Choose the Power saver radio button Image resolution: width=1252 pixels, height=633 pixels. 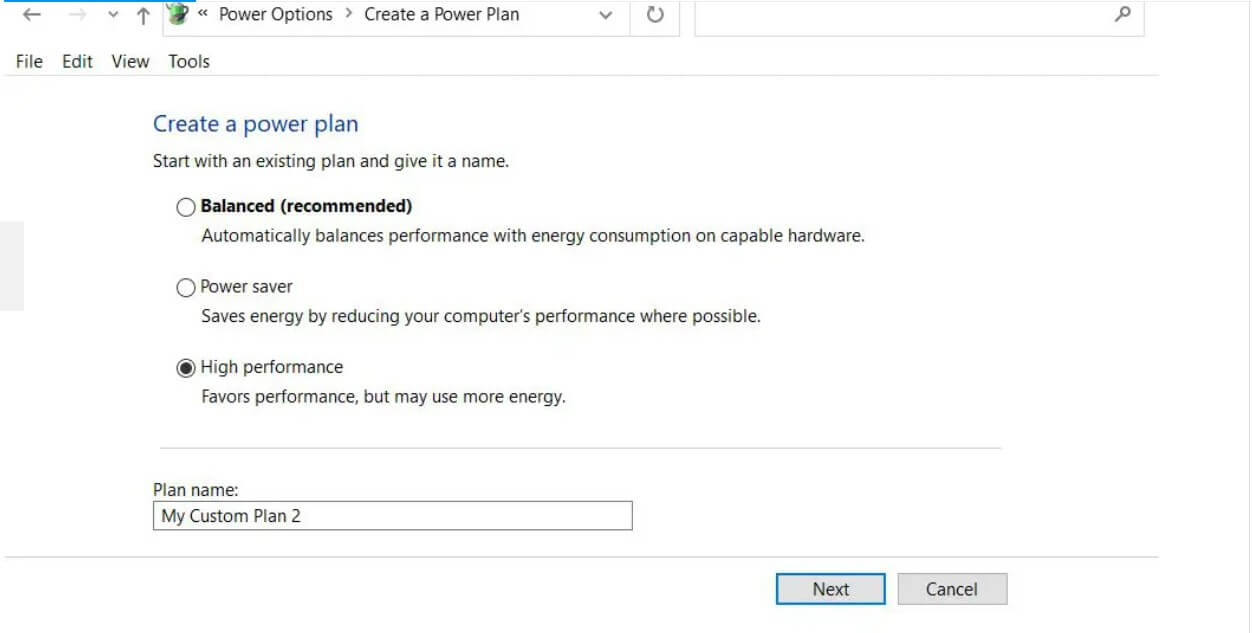(x=186, y=288)
